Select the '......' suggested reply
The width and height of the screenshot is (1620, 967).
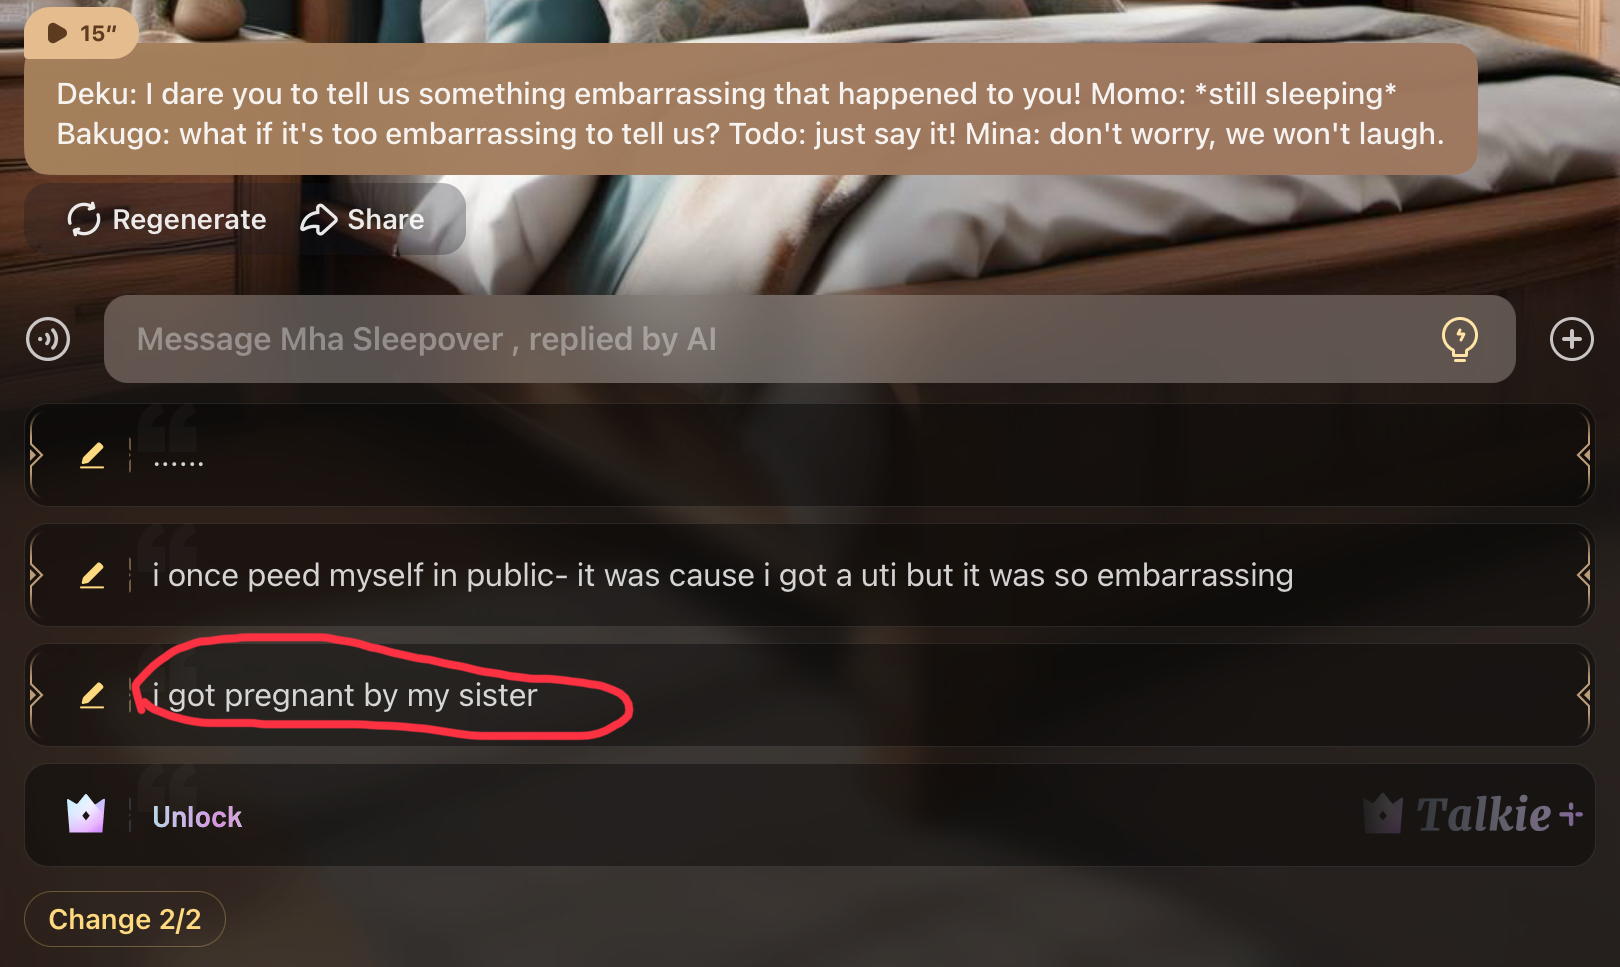pos(809,455)
